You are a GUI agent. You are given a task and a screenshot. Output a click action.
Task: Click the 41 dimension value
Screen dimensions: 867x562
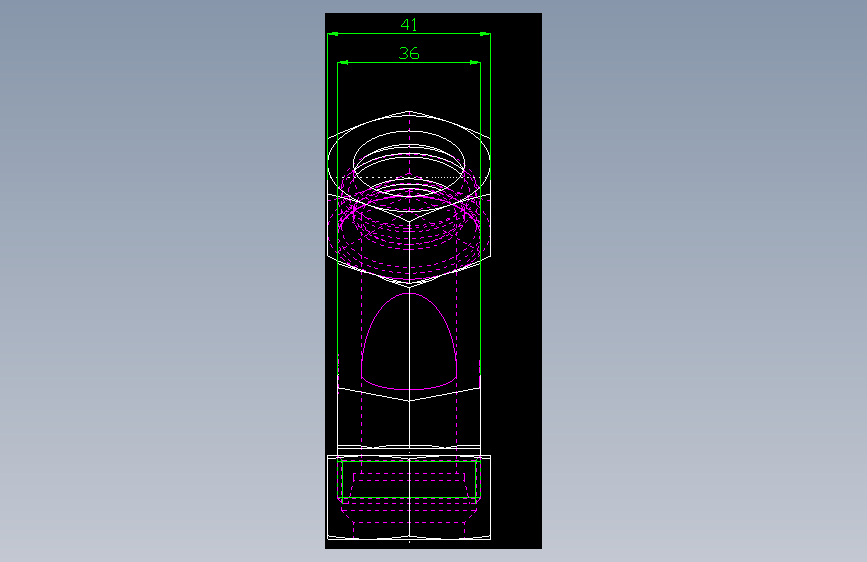409,25
